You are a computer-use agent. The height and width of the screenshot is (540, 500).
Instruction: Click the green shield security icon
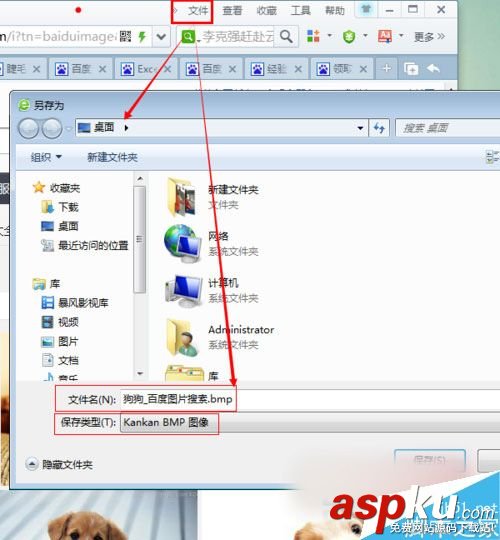pyautogui.click(x=349, y=36)
